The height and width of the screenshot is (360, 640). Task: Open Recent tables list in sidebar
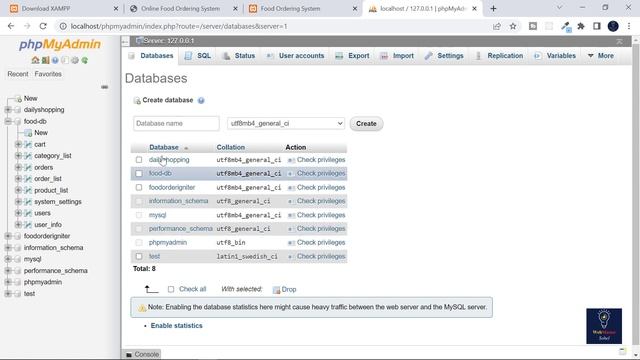18,74
